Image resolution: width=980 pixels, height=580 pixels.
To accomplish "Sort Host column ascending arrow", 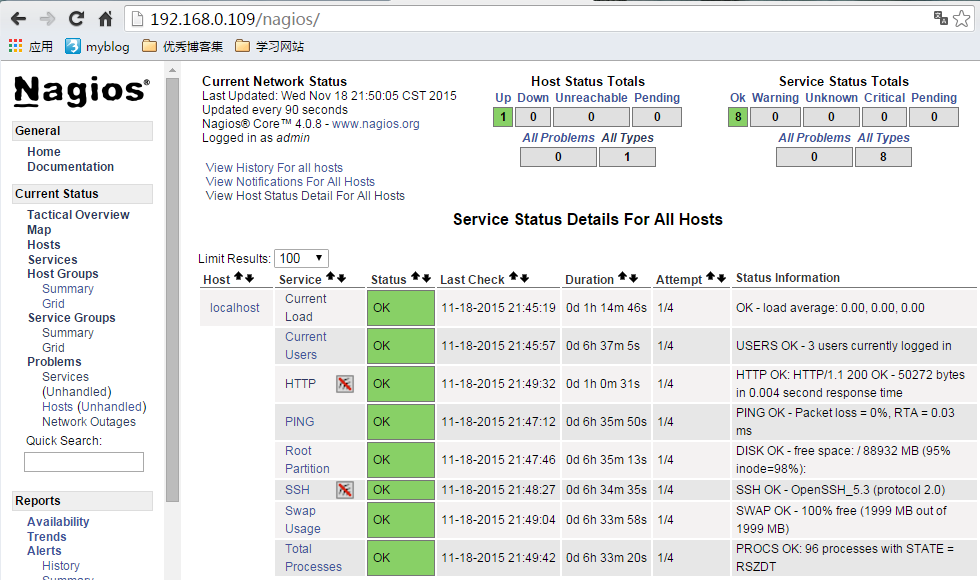I will [239, 278].
